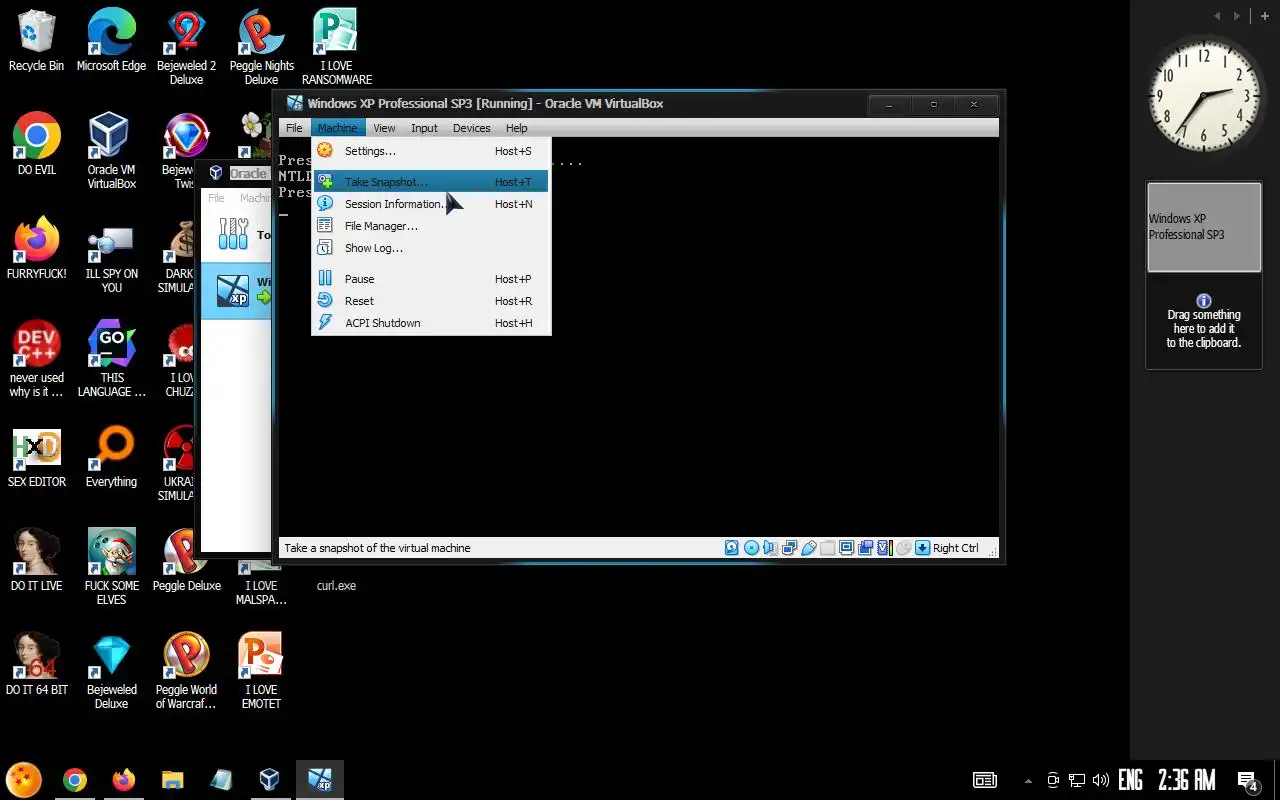This screenshot has height=800, width=1280.
Task: Expand hidden system tray icons arrow
Action: (1028, 781)
